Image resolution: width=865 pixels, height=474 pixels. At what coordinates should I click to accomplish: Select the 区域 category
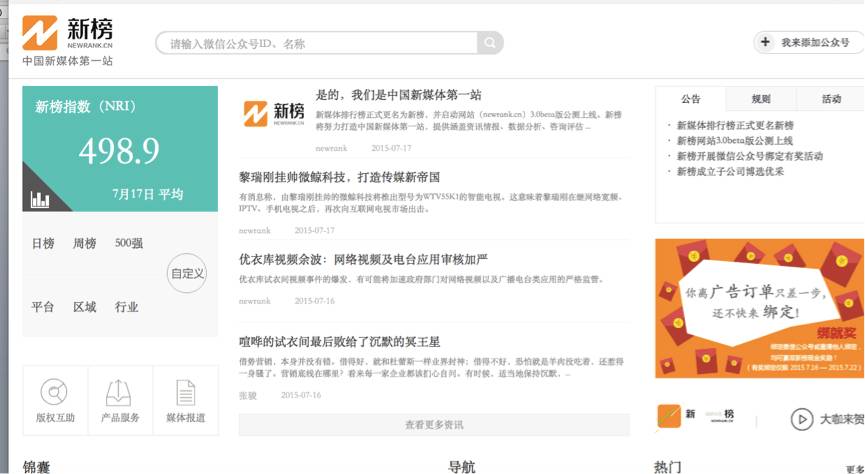84,307
